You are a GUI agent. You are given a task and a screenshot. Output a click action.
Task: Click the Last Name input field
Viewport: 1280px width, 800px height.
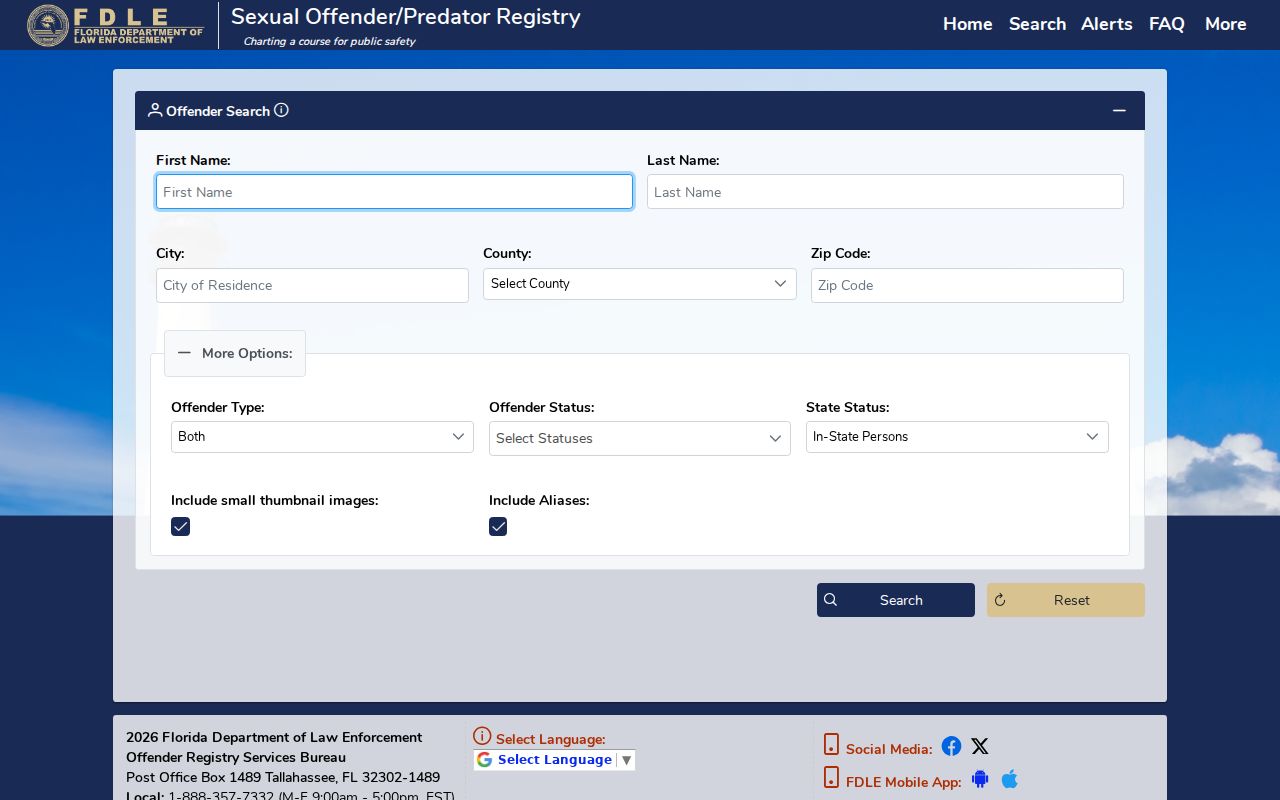(x=885, y=192)
